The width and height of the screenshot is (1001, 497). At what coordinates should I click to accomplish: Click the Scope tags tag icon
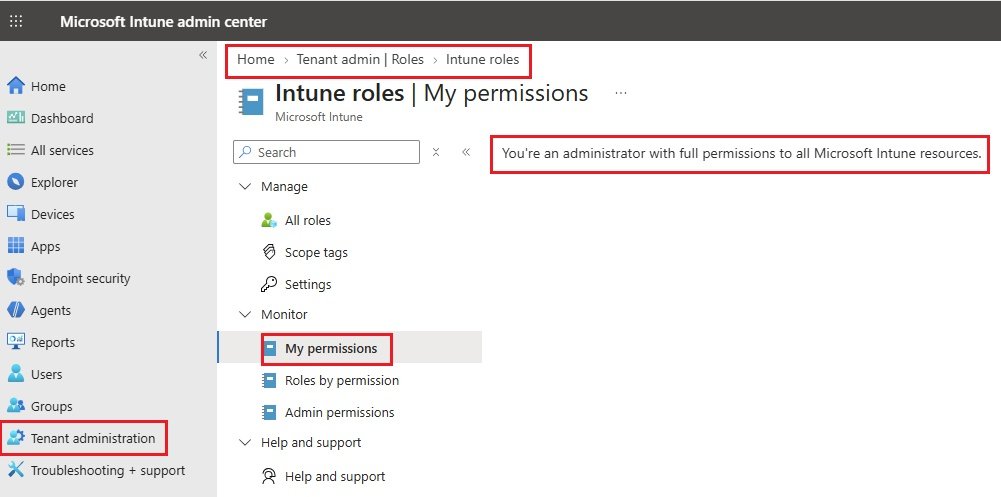click(x=269, y=252)
